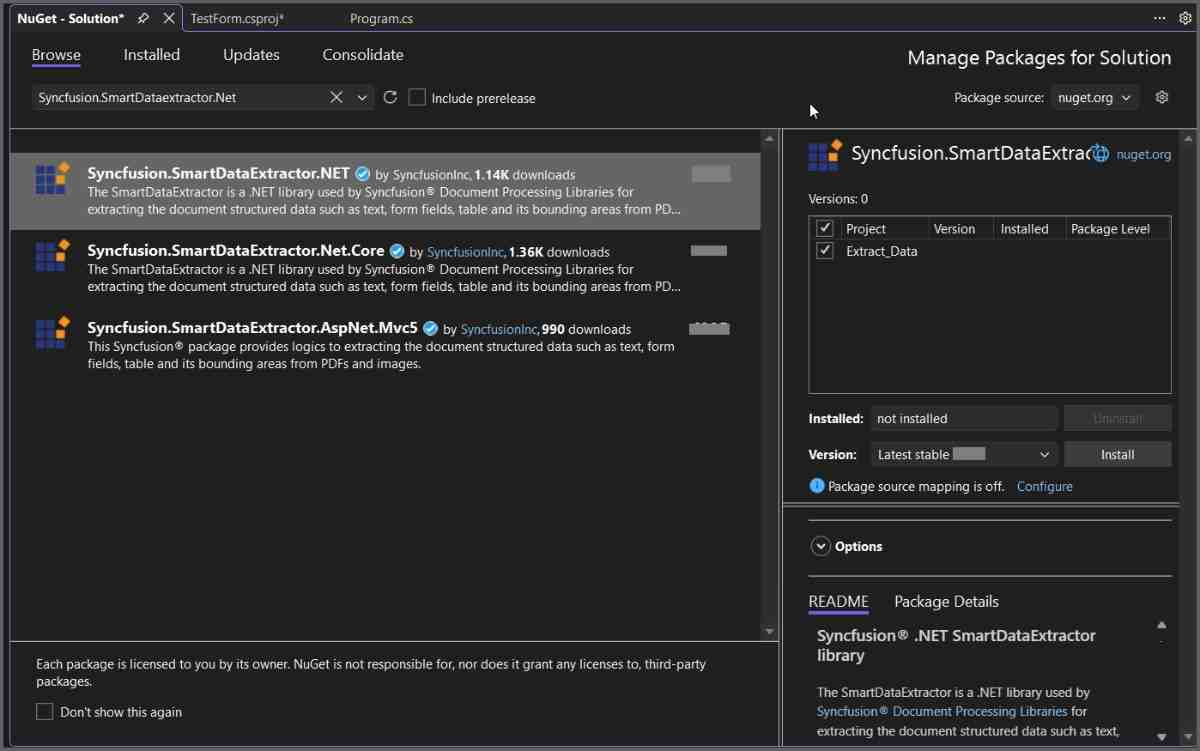Open Package source nuget.org dropdown
Viewport: 1200px width, 751px height.
(x=1095, y=97)
